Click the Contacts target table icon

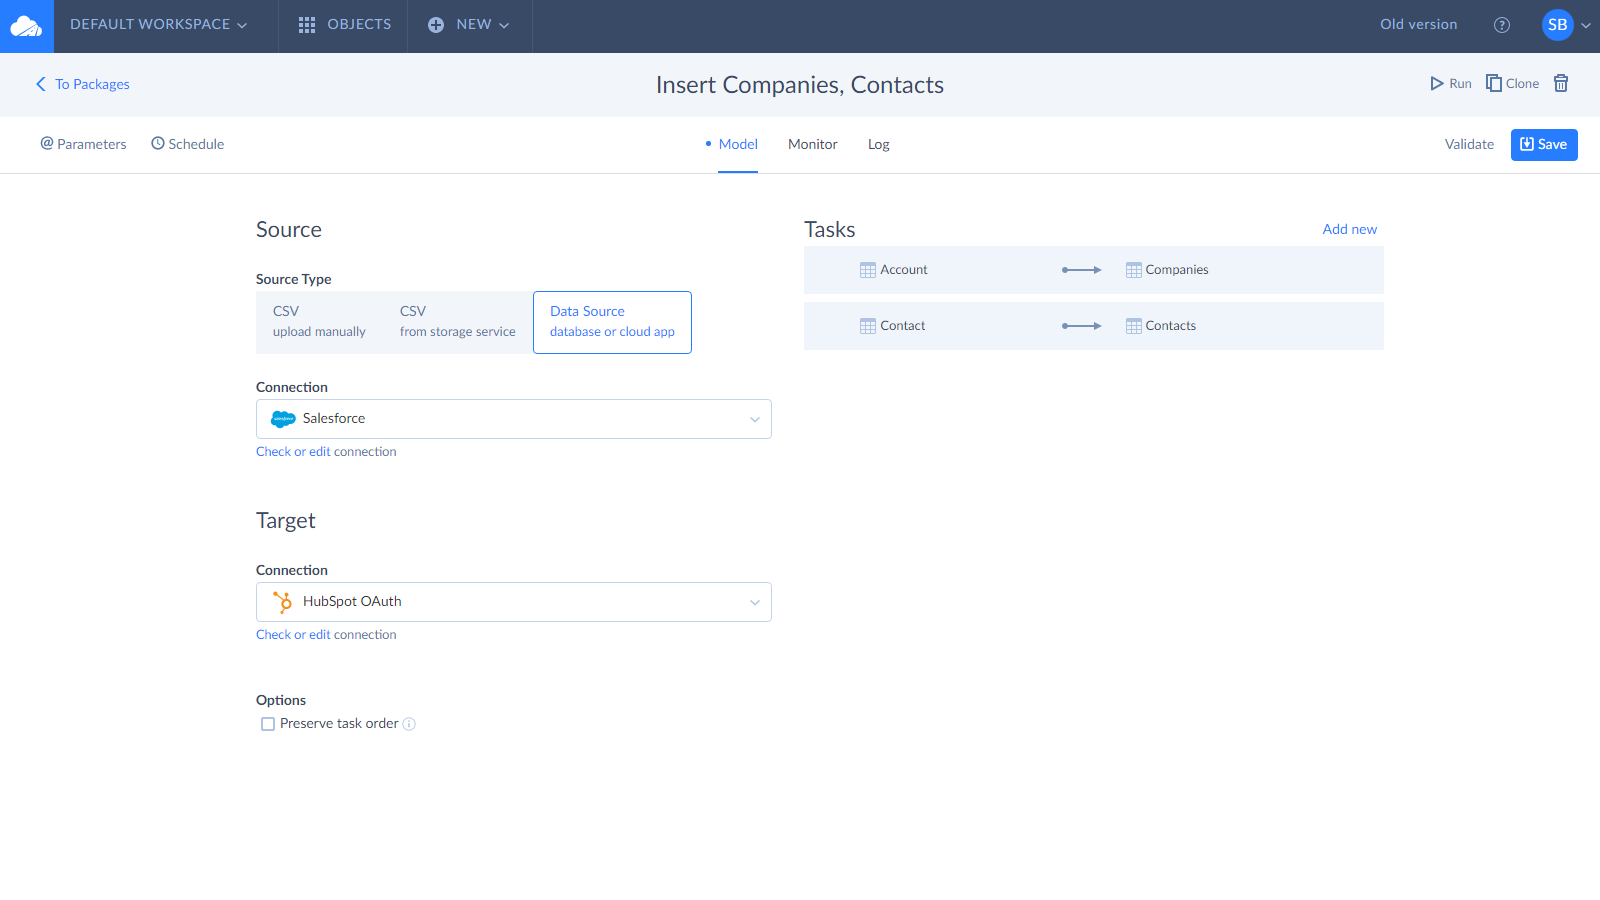1134,326
